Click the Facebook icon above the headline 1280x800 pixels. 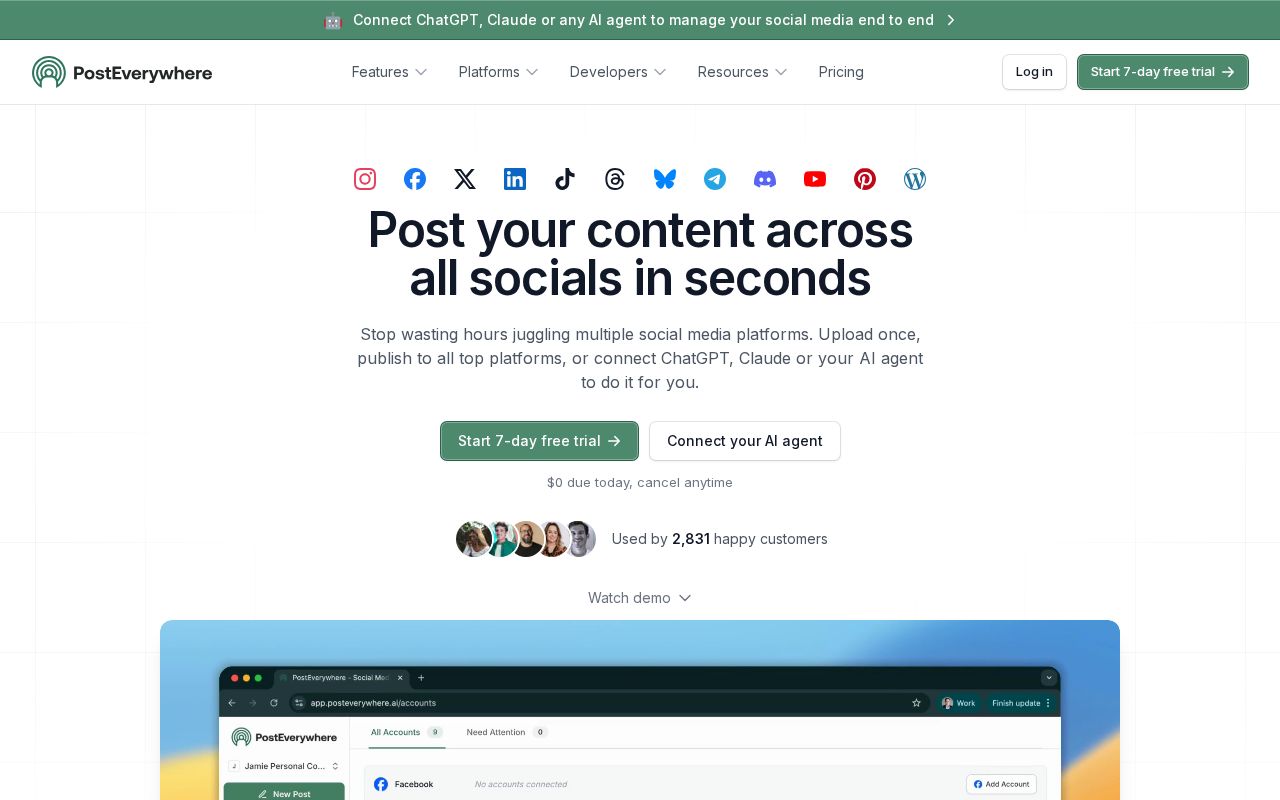tap(415, 179)
